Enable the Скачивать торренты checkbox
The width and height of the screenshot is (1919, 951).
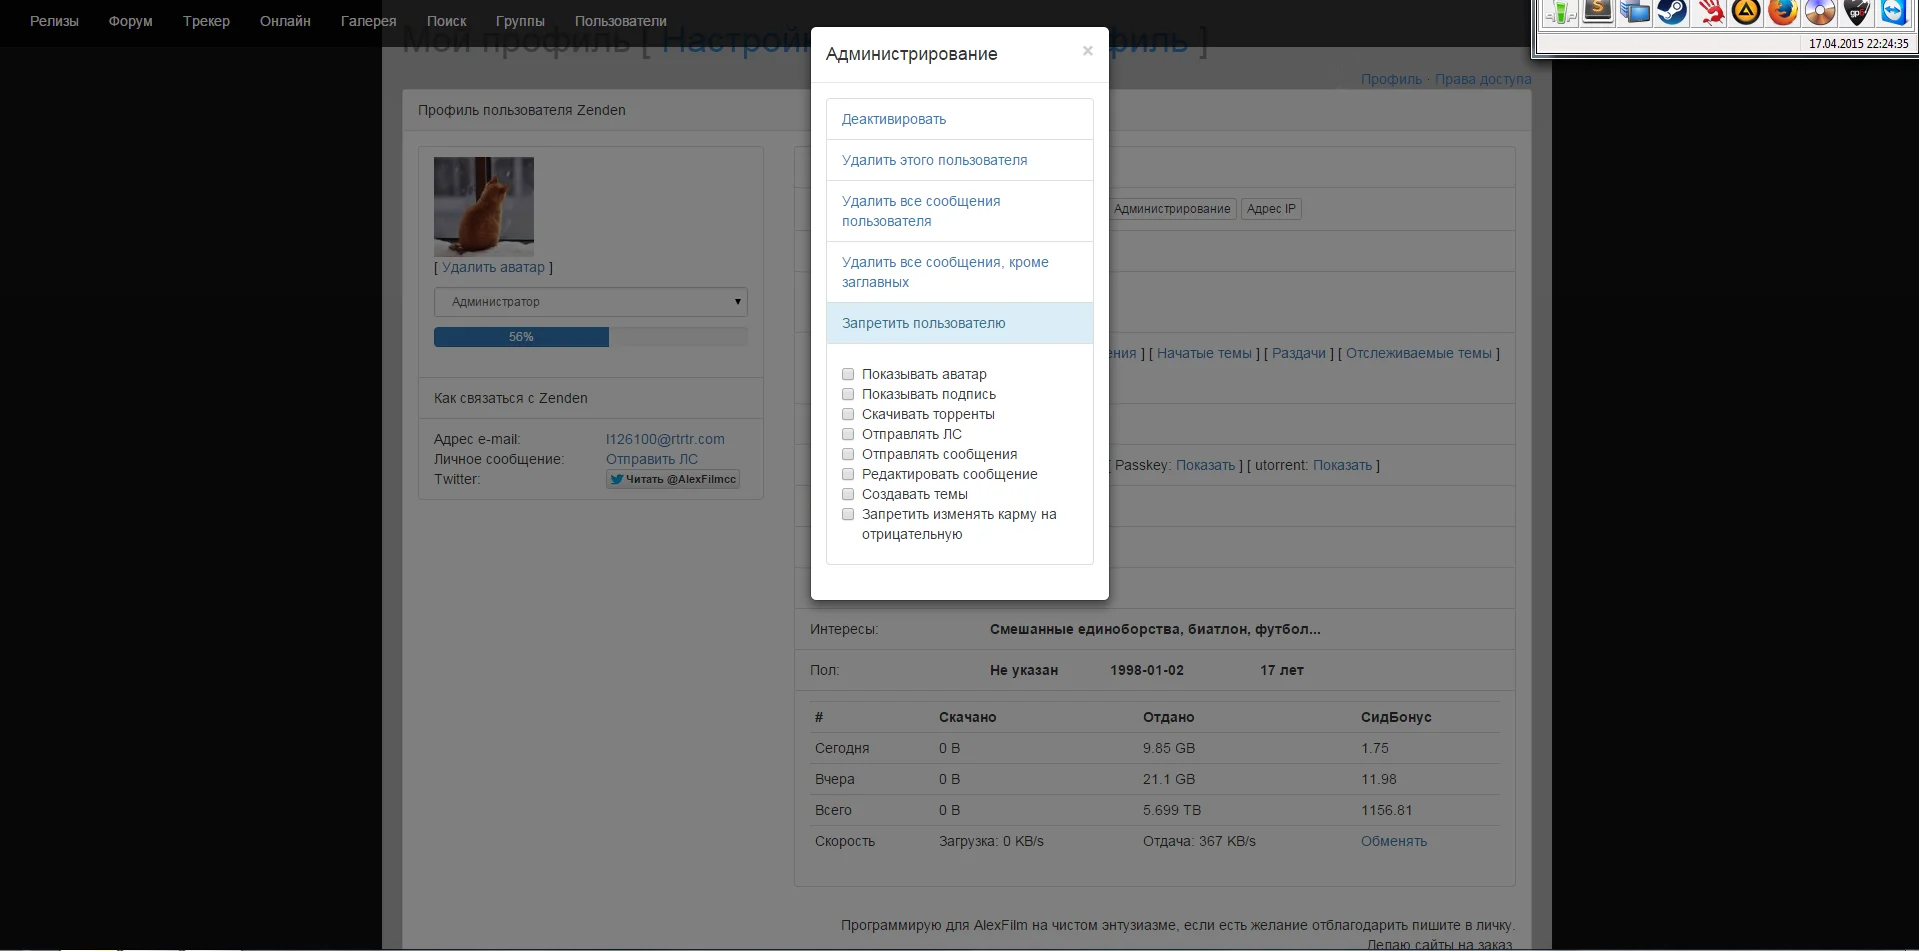pyautogui.click(x=848, y=414)
